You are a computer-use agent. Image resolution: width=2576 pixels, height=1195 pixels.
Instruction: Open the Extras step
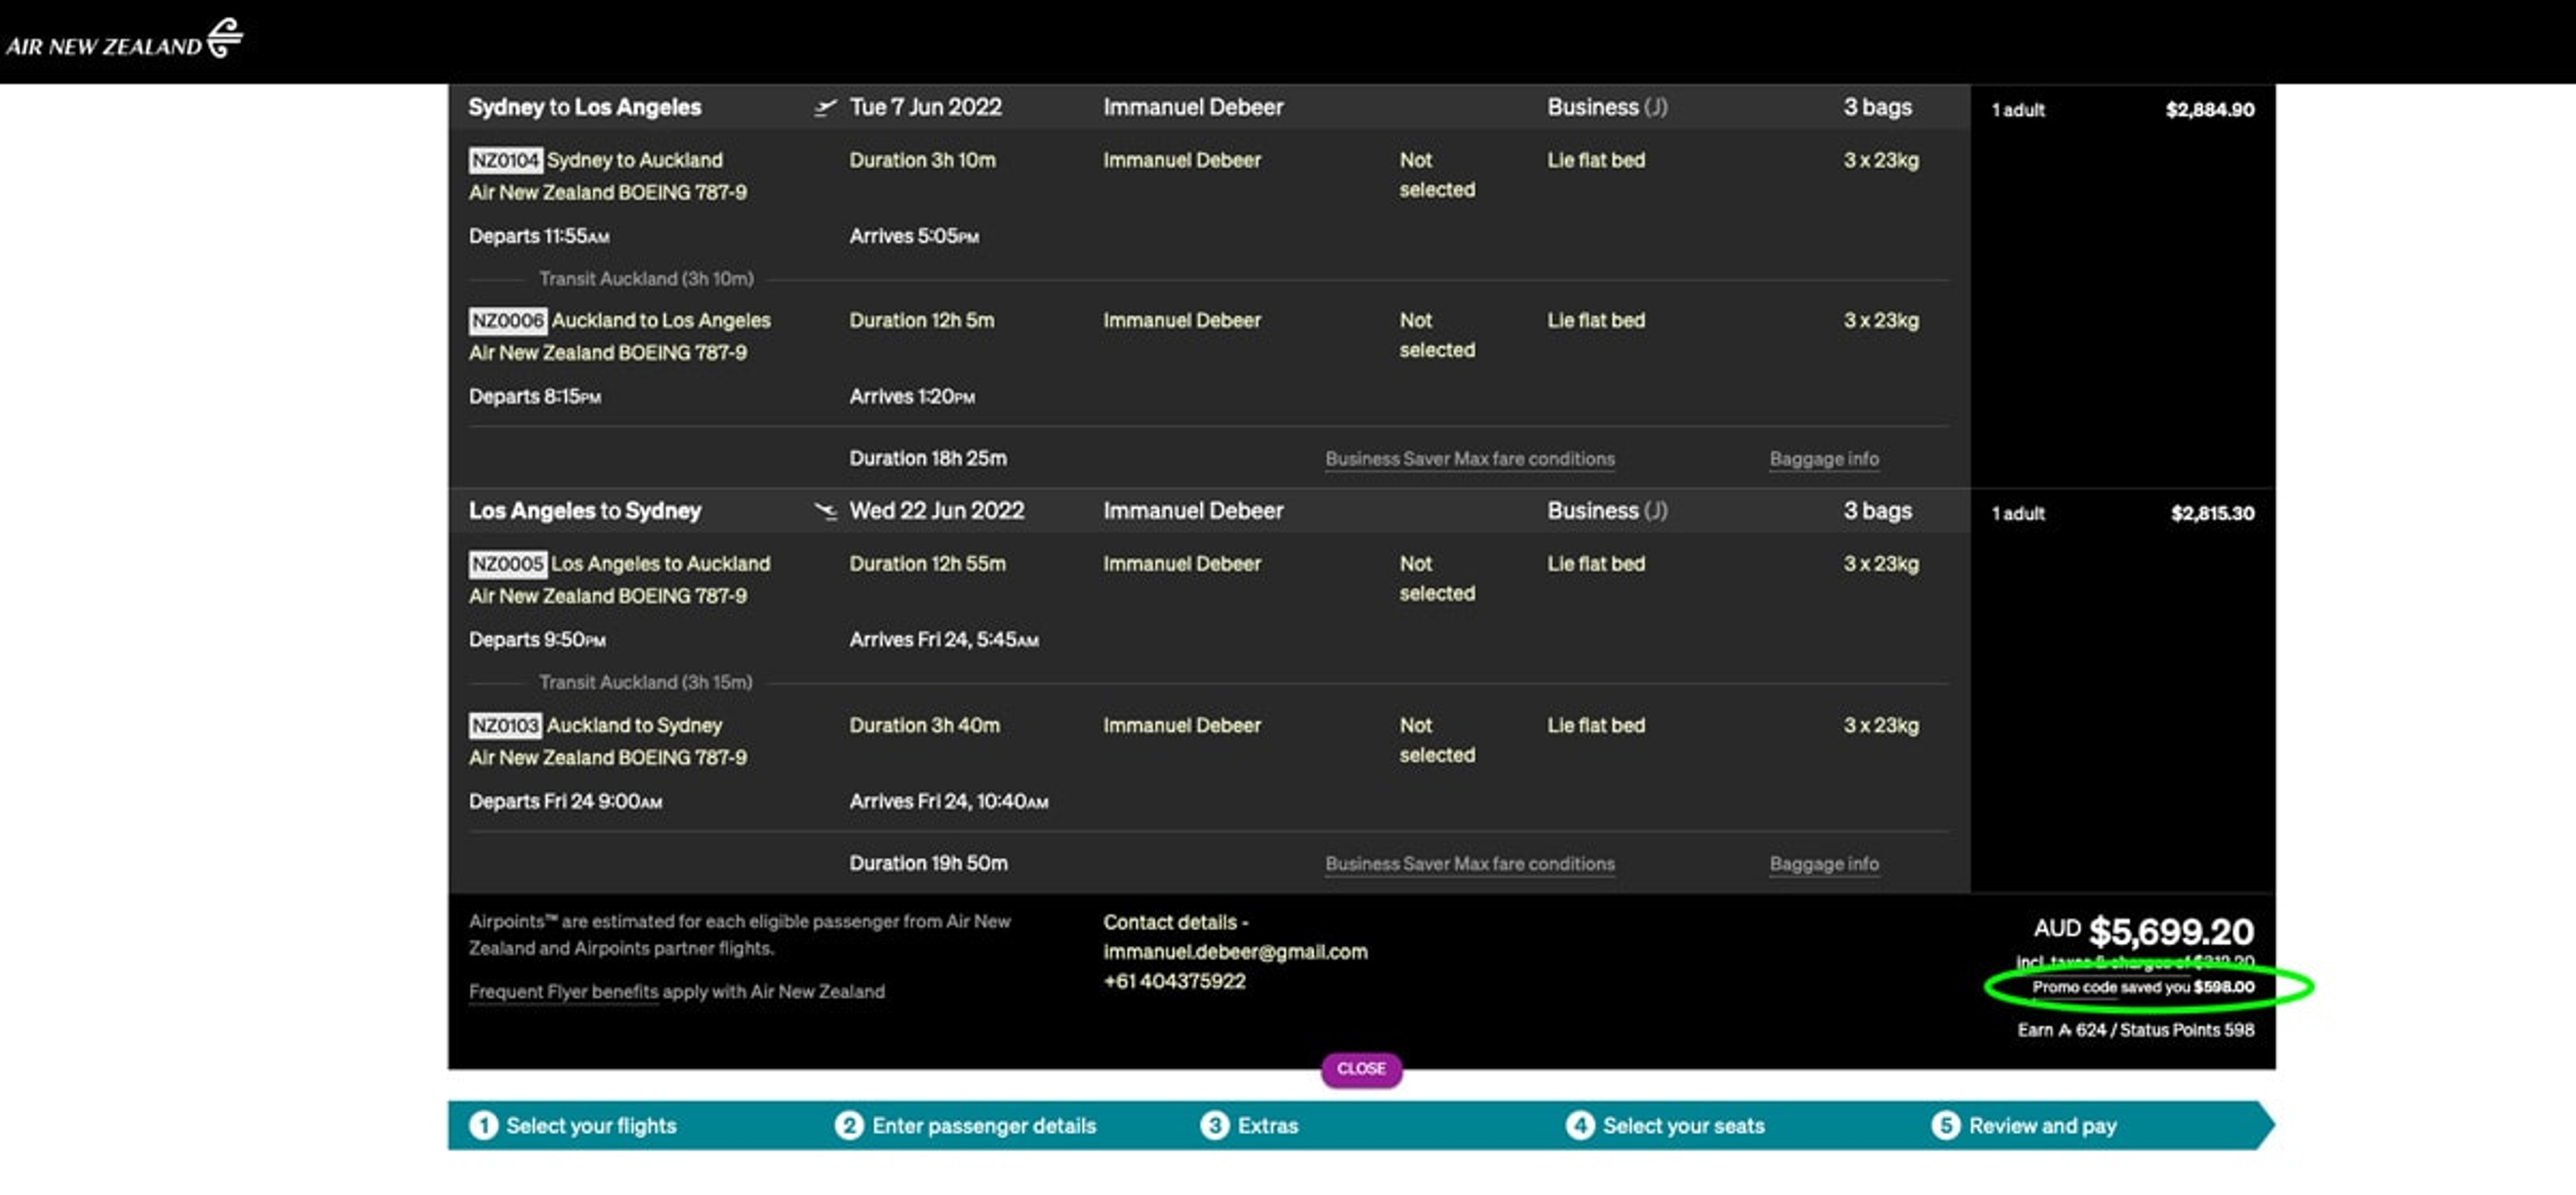1267,1126
